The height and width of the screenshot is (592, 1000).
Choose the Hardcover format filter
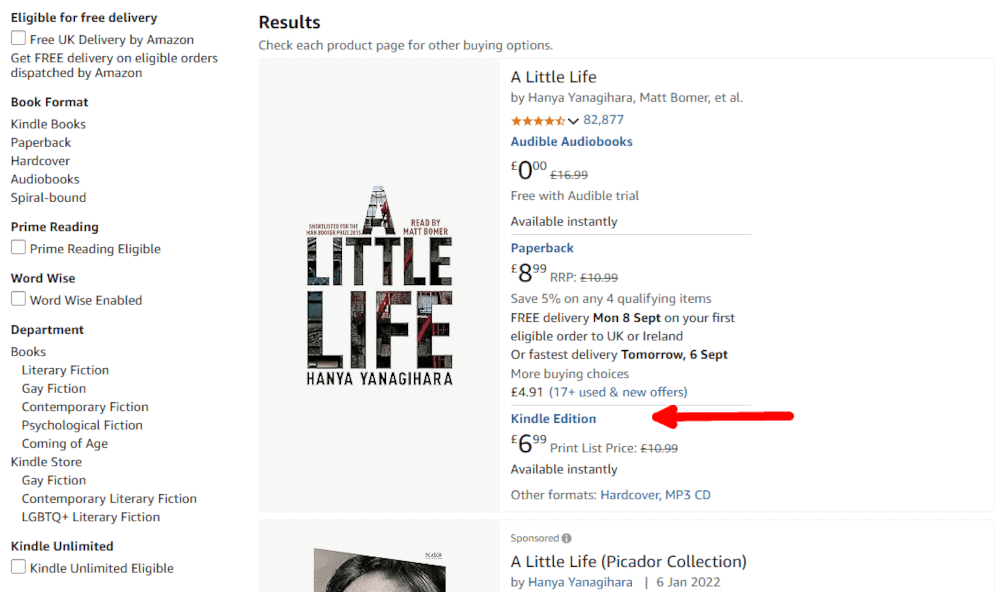[x=41, y=161]
